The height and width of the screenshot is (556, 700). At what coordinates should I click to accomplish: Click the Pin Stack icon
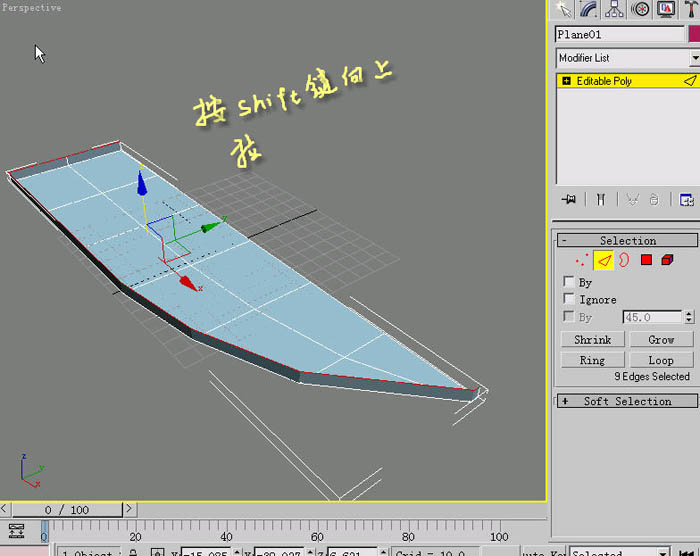pos(568,199)
